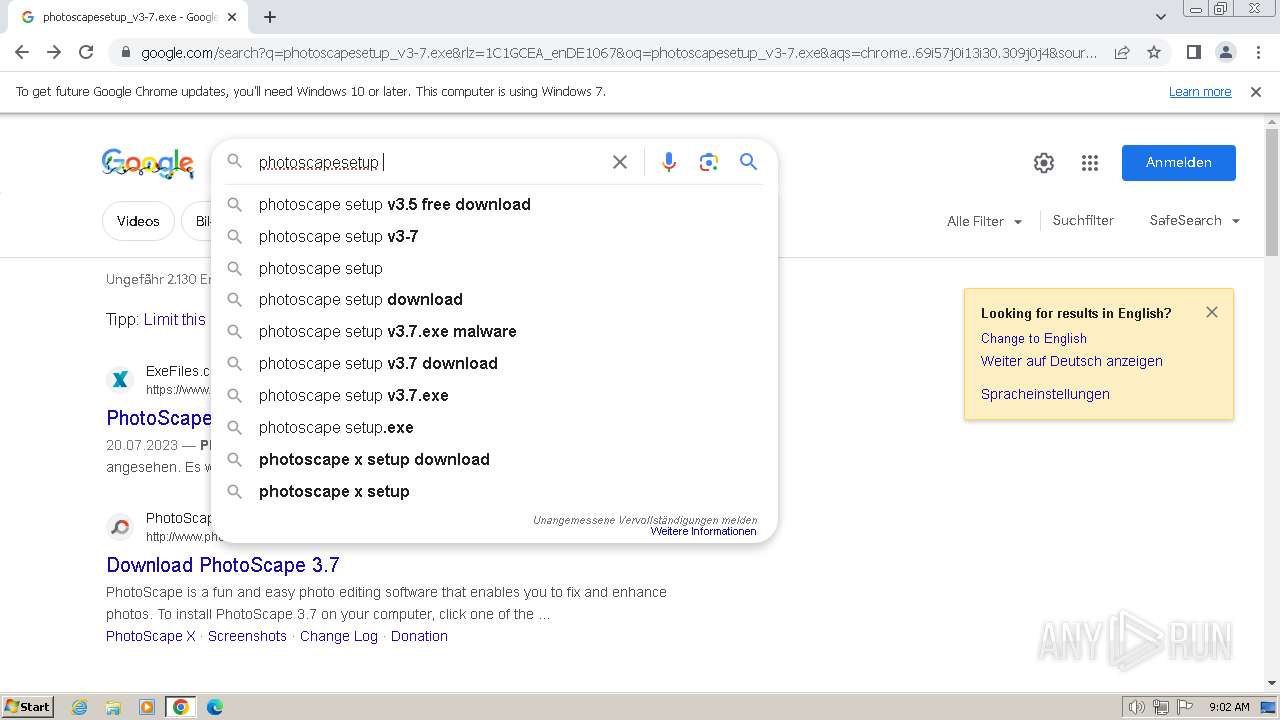Screen dimensions: 1280x720
Task: Click the address bar URL
Action: [x=618, y=52]
